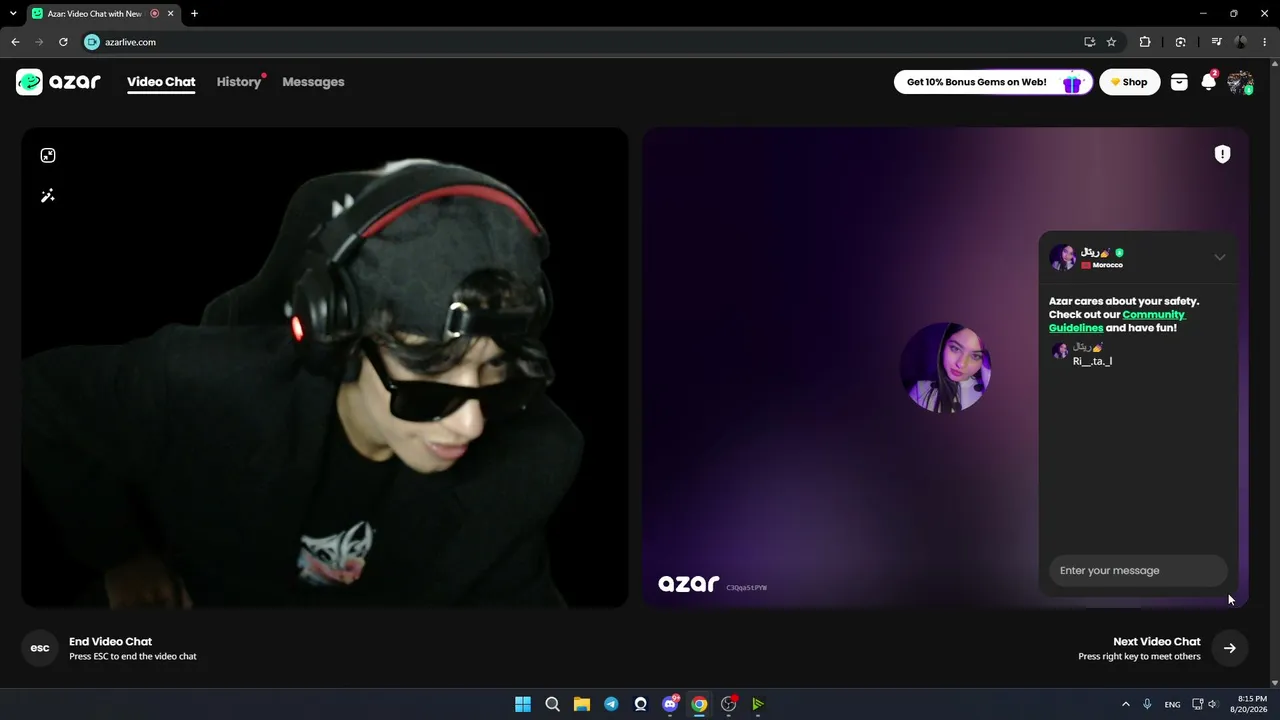1280x720 pixels.
Task: Open the random dice icon on own video
Action: pos(48,155)
